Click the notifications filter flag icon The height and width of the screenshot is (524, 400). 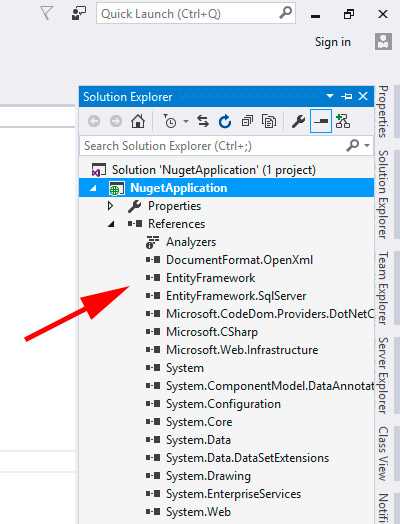point(46,14)
